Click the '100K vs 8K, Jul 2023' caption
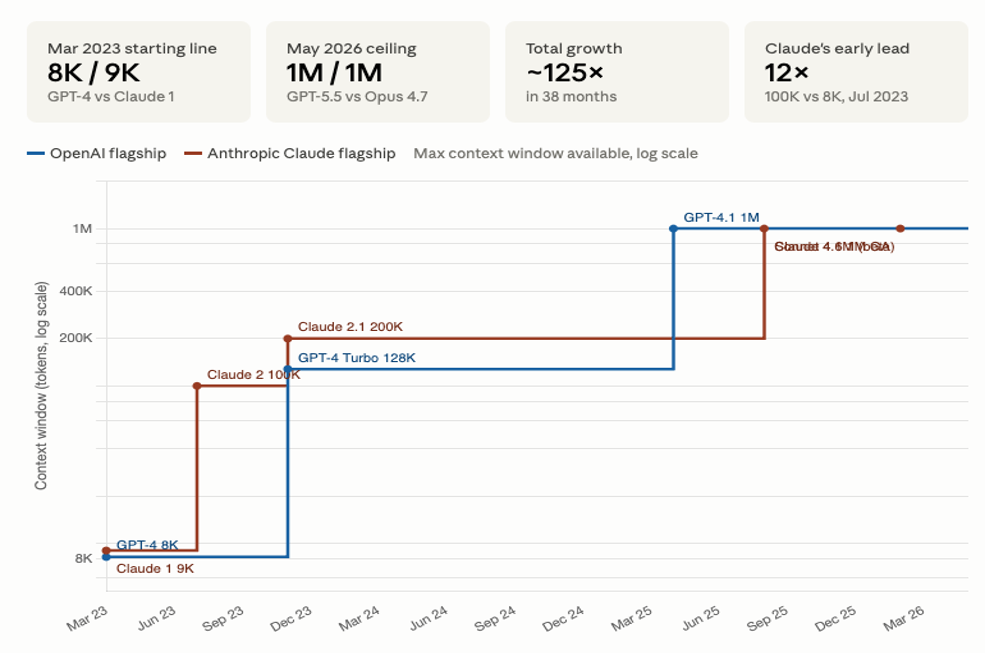986x654 pixels. (x=836, y=96)
